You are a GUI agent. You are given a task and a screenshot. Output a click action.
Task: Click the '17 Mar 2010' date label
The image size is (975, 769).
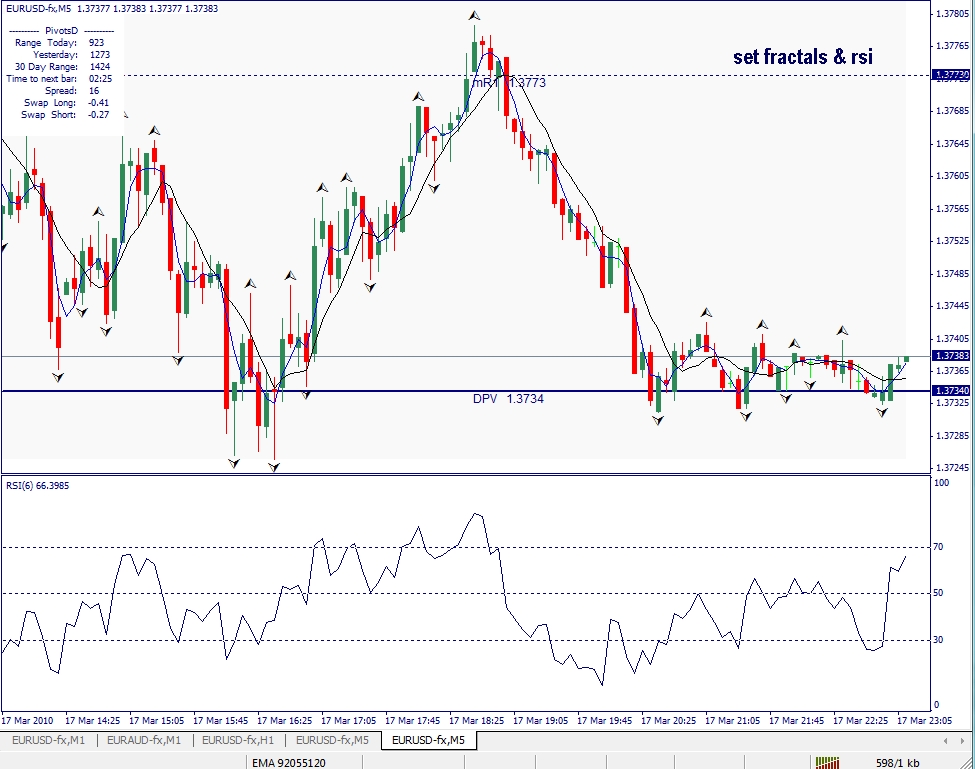(x=27, y=721)
